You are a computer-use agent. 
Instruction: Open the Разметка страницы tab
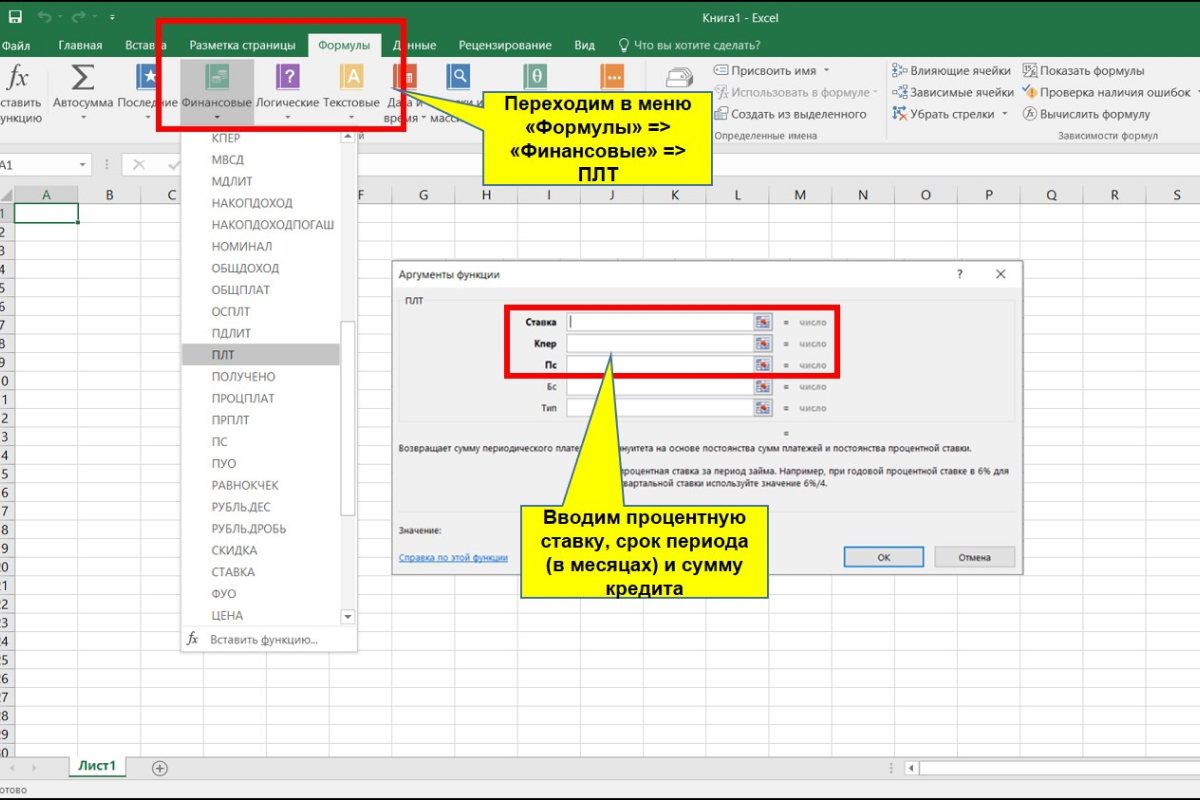coord(242,45)
